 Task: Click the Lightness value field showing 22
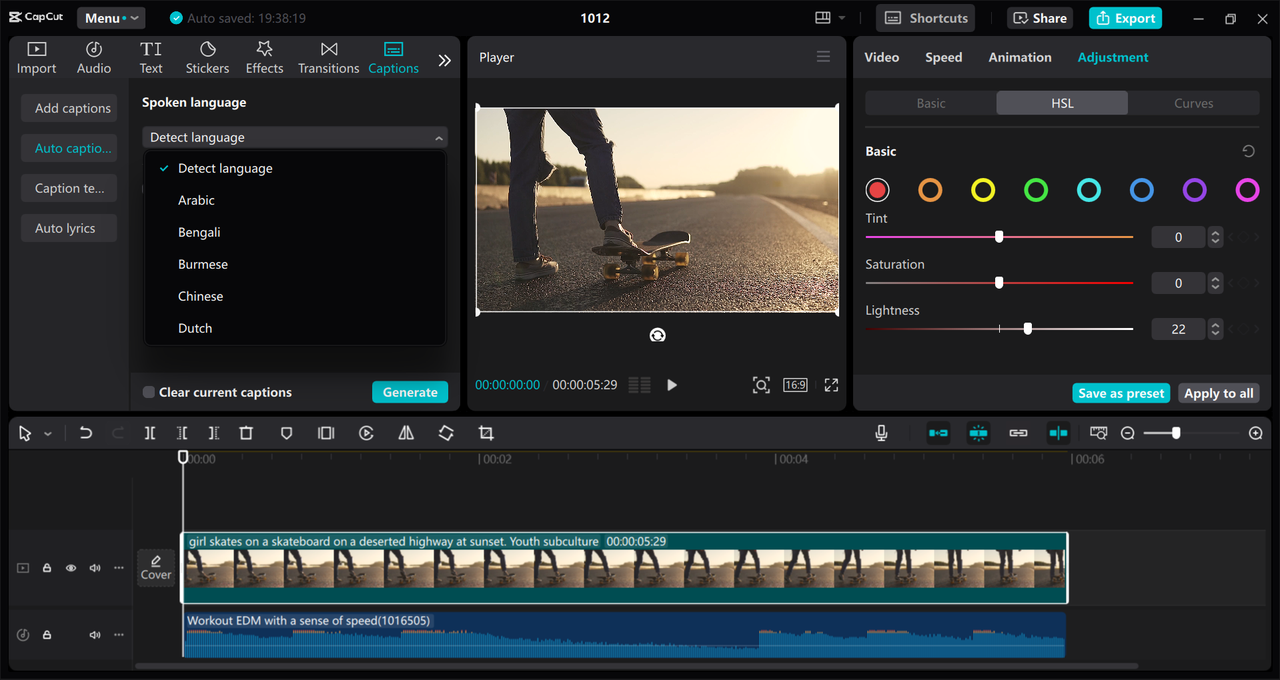[1178, 329]
